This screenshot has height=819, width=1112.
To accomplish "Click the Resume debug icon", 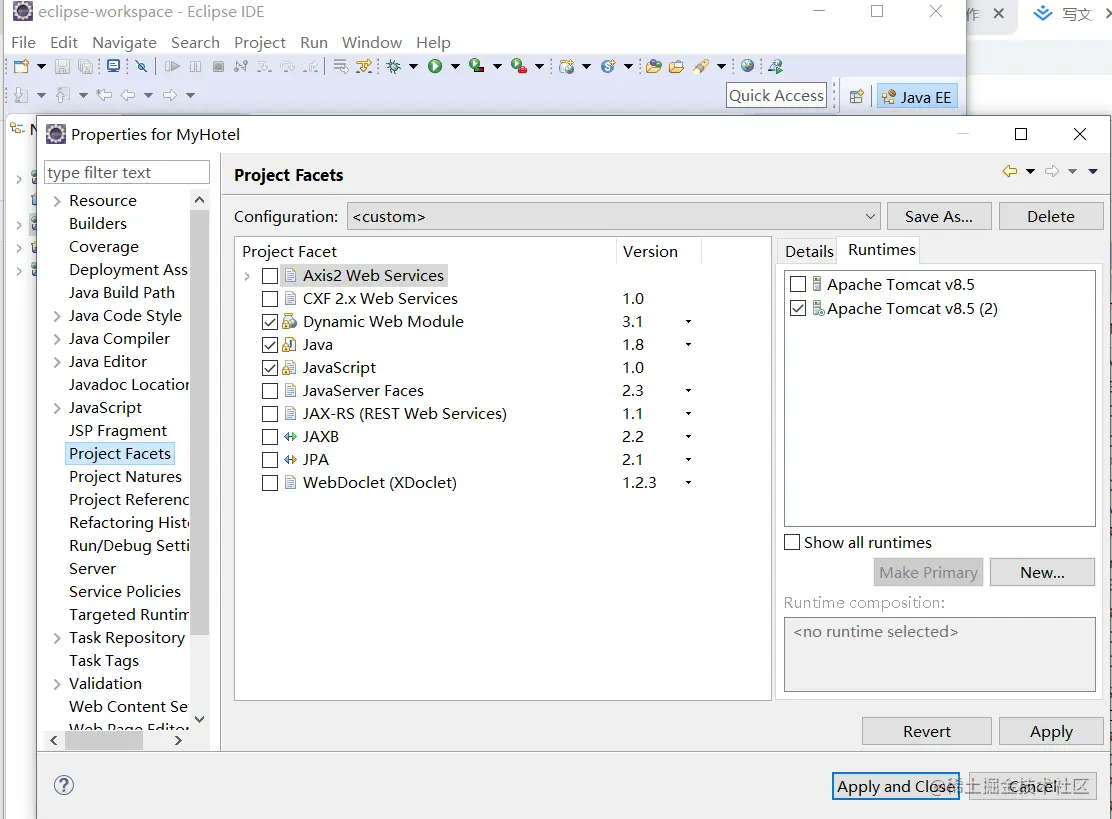I will point(172,66).
